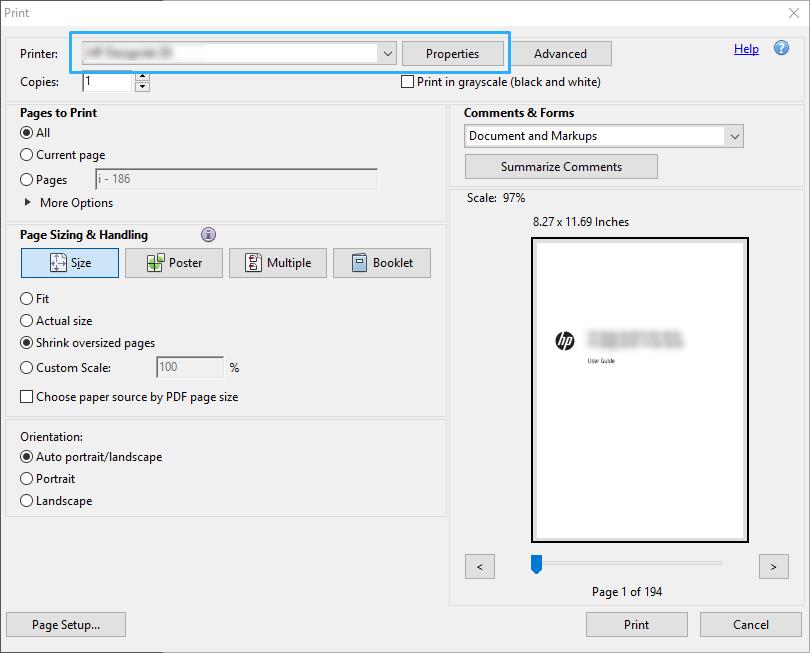Open Page Setup dialog
The image size is (810, 653).
[x=66, y=625]
